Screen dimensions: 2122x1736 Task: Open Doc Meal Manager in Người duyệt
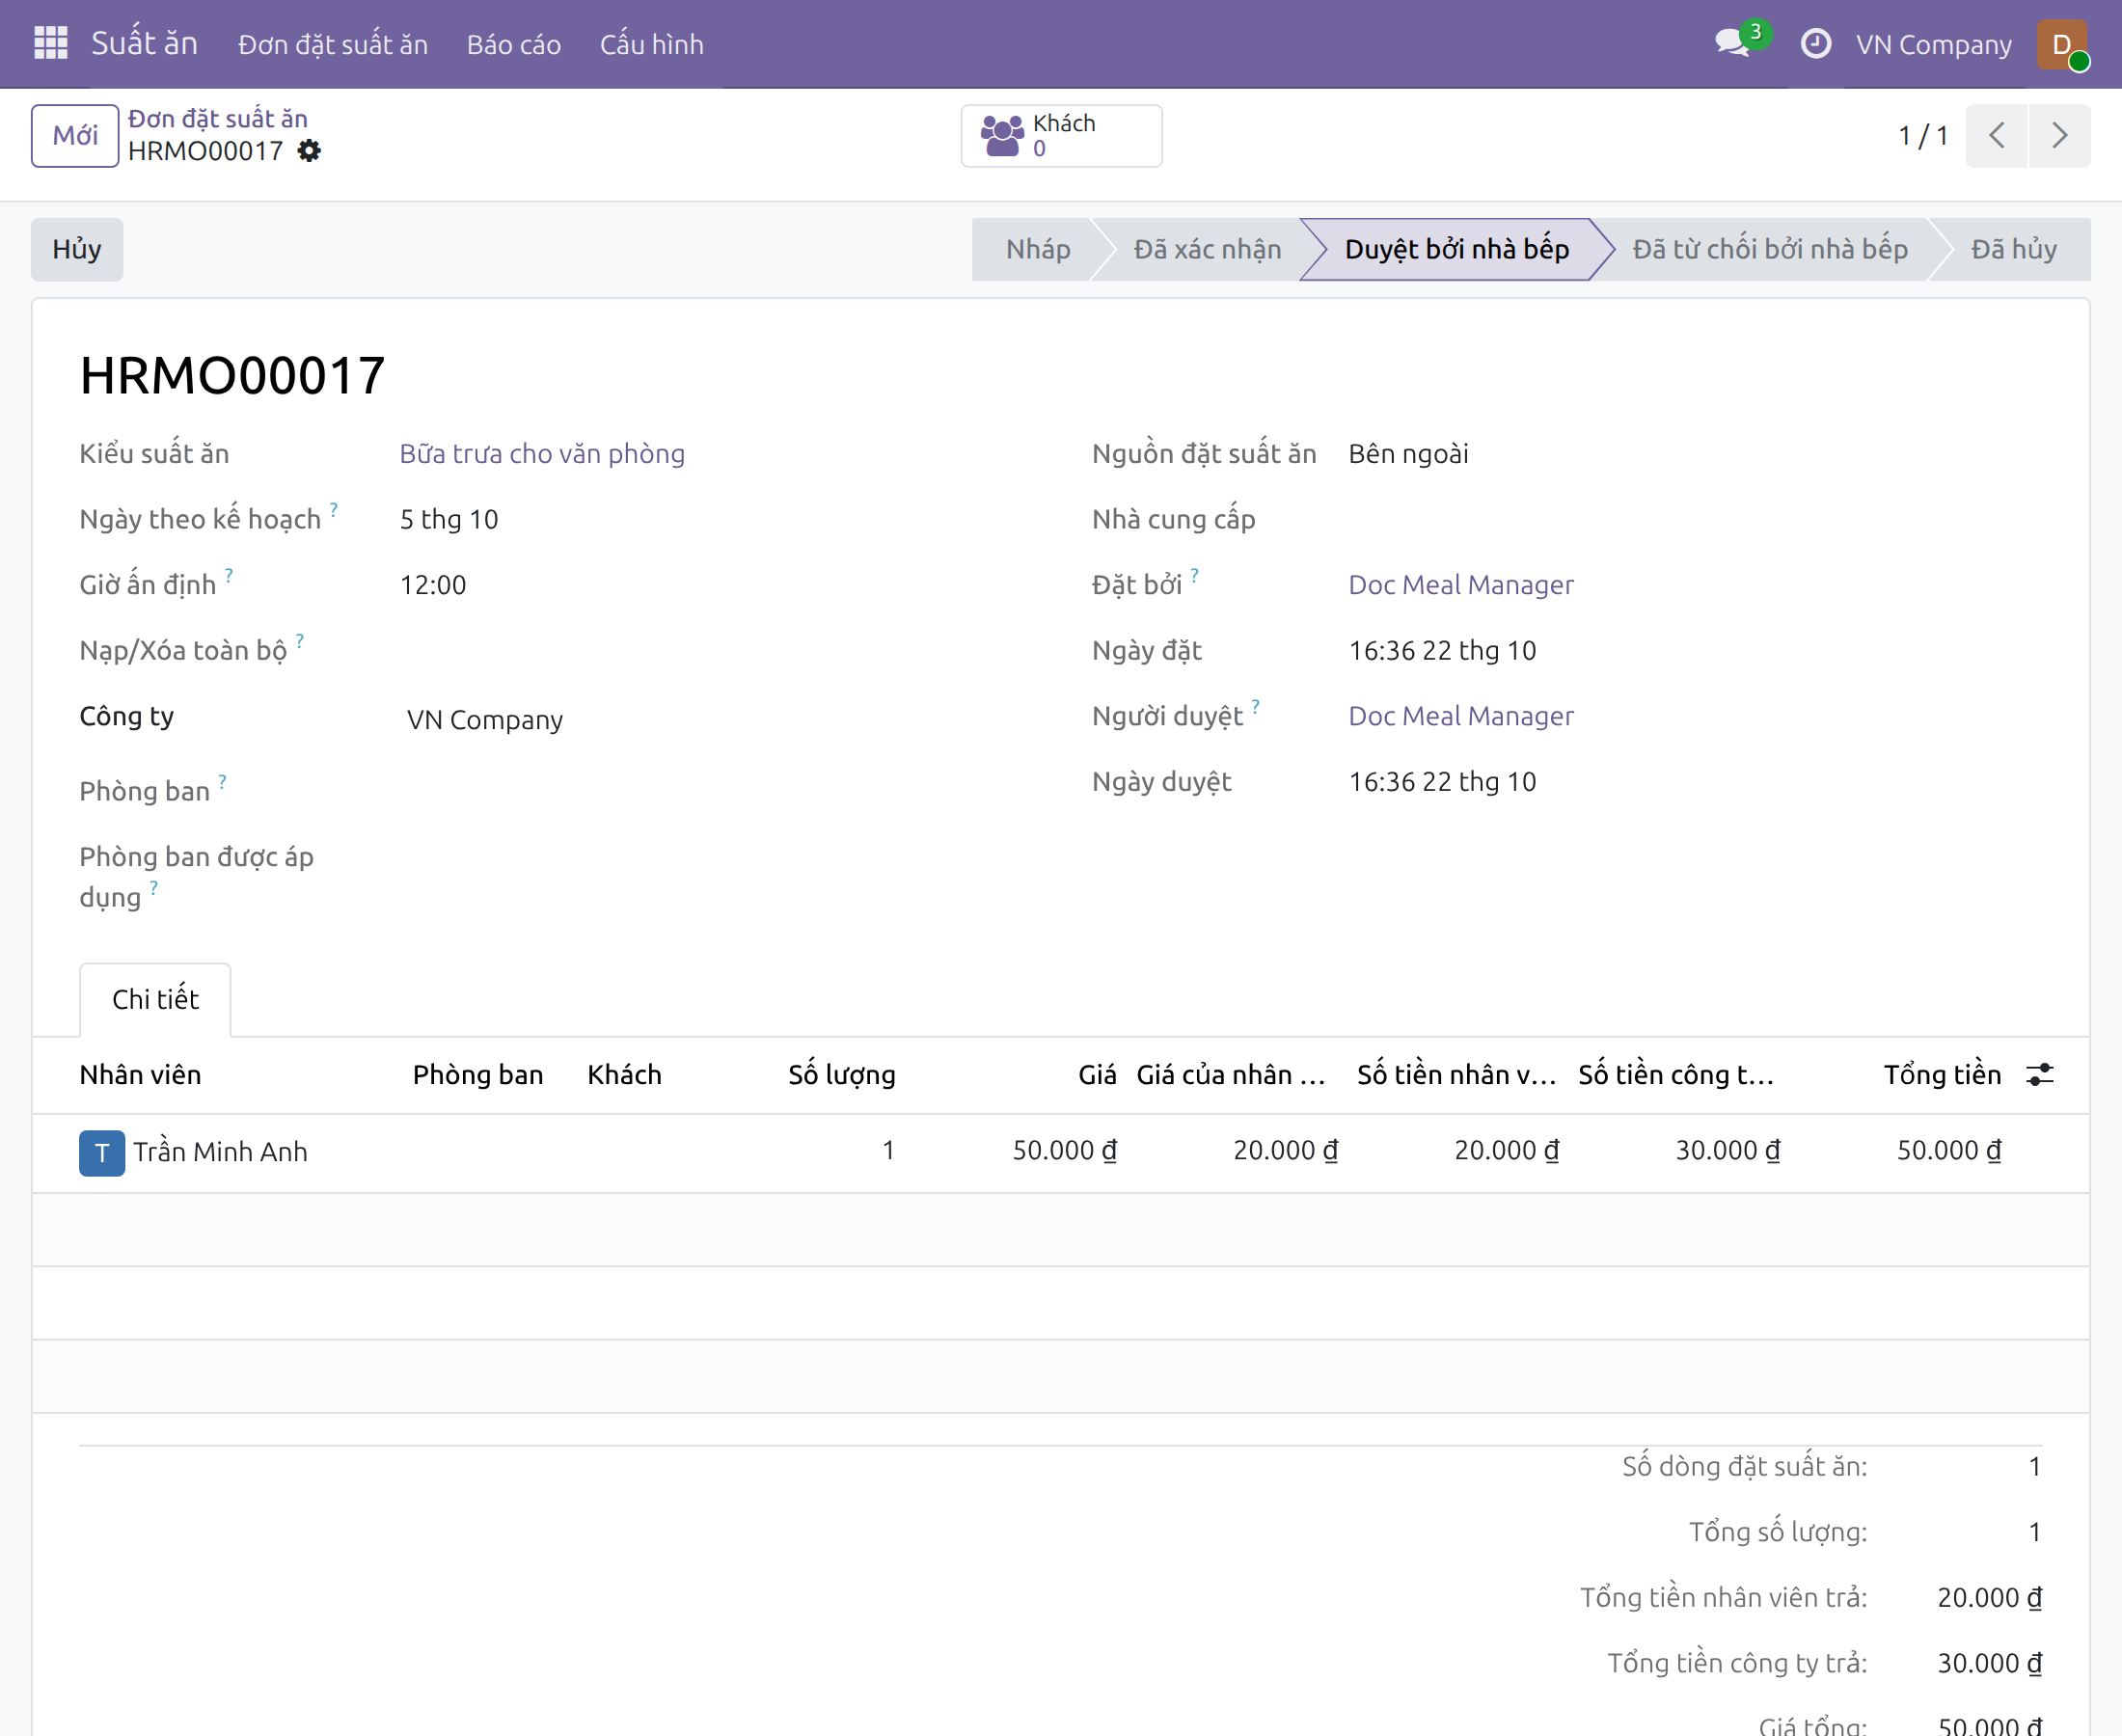coord(1461,716)
